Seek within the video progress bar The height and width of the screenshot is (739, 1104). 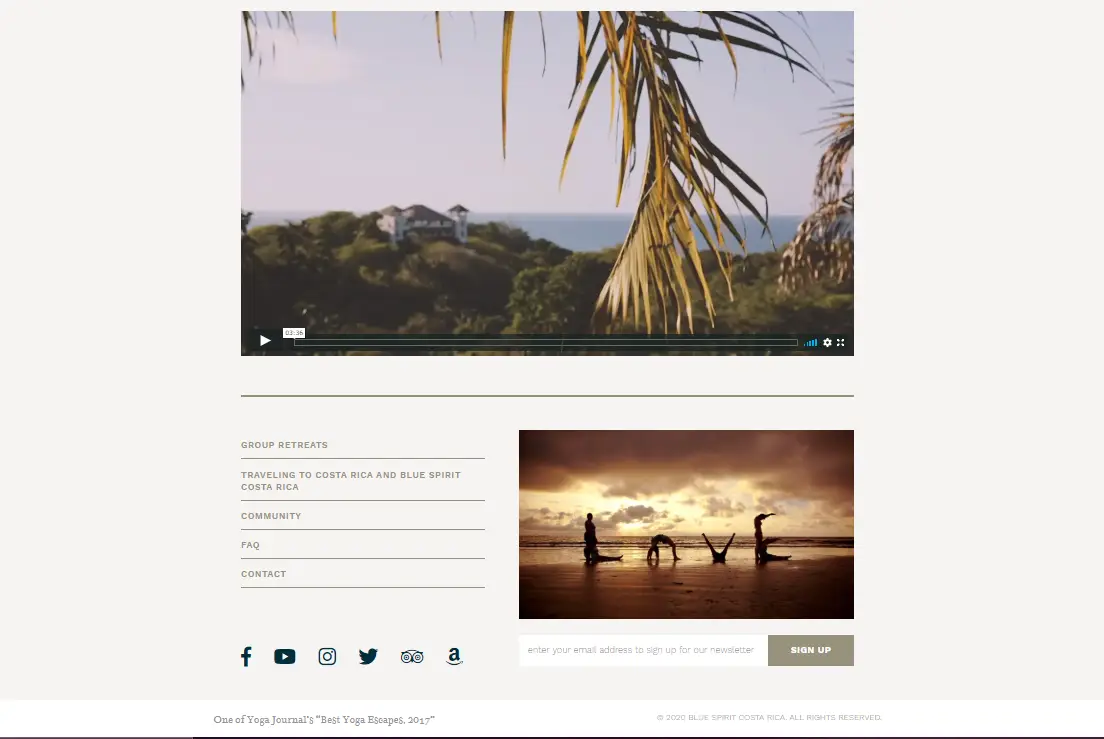tap(545, 342)
